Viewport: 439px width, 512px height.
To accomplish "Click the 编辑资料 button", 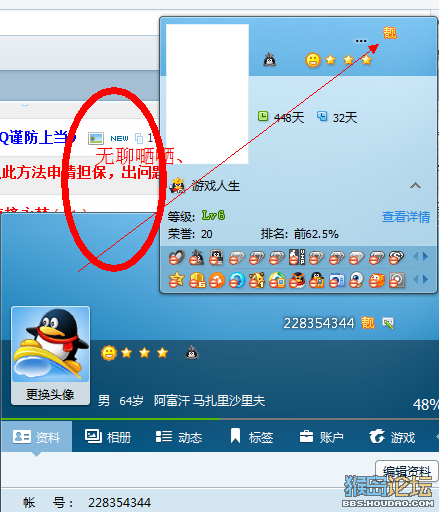I will point(407,472).
